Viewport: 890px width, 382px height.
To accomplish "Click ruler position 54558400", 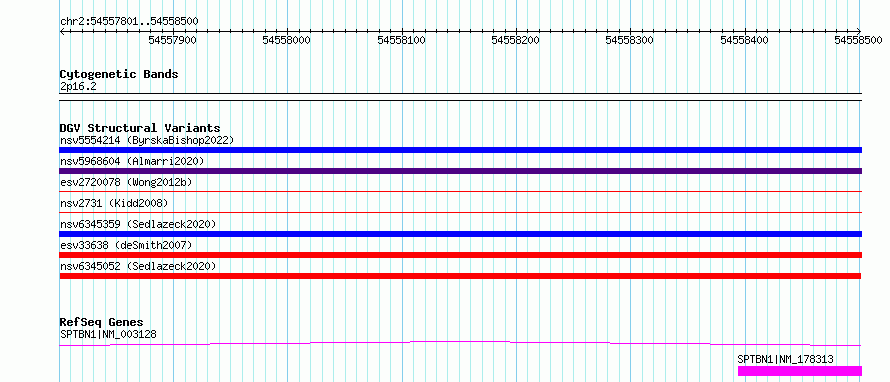I will pyautogui.click(x=744, y=40).
